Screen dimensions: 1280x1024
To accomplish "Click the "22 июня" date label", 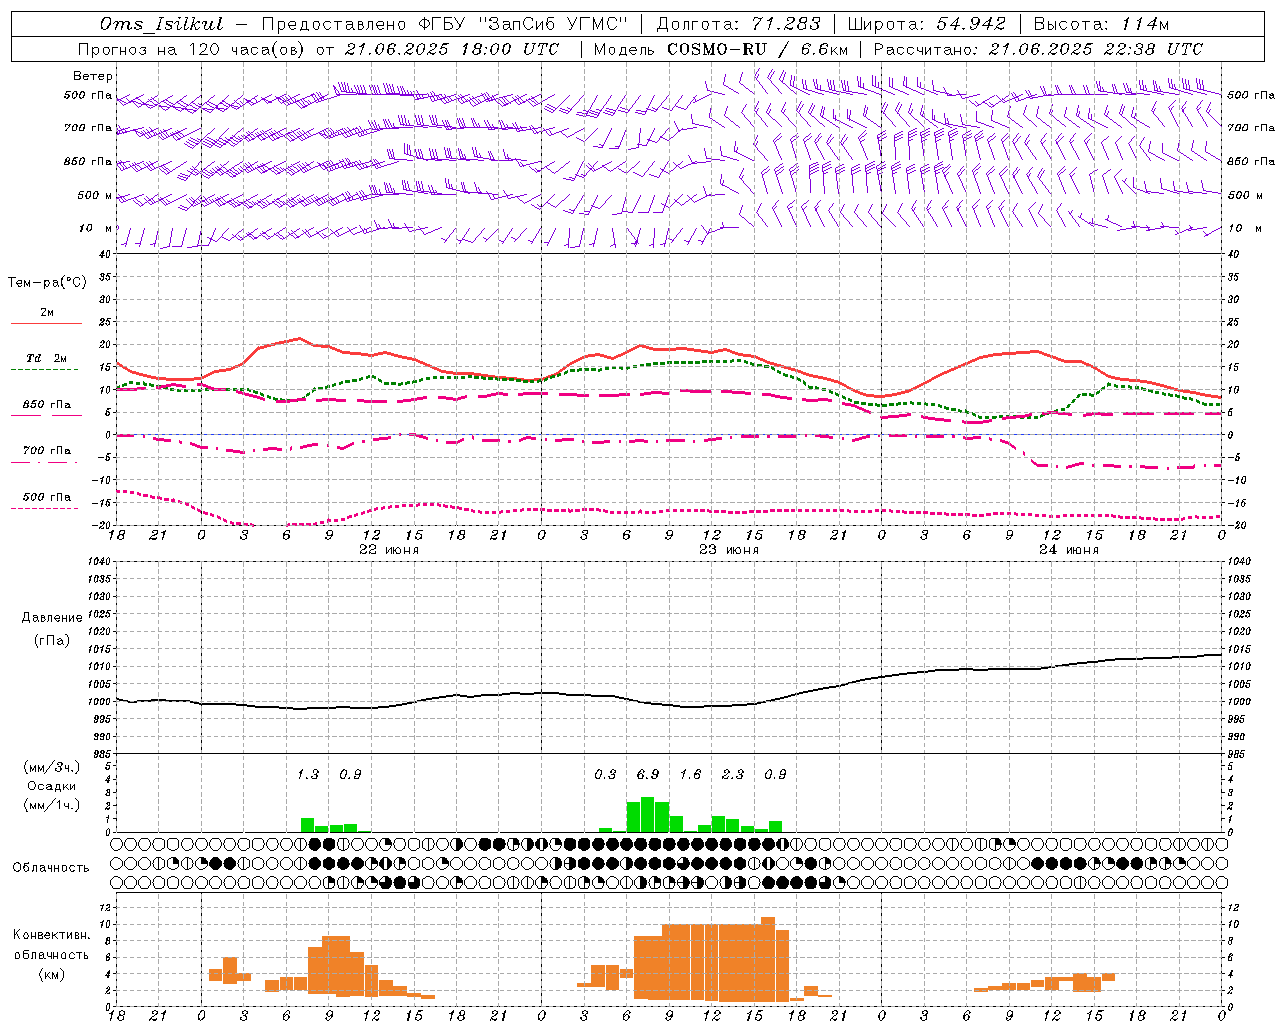I will pos(389,550).
